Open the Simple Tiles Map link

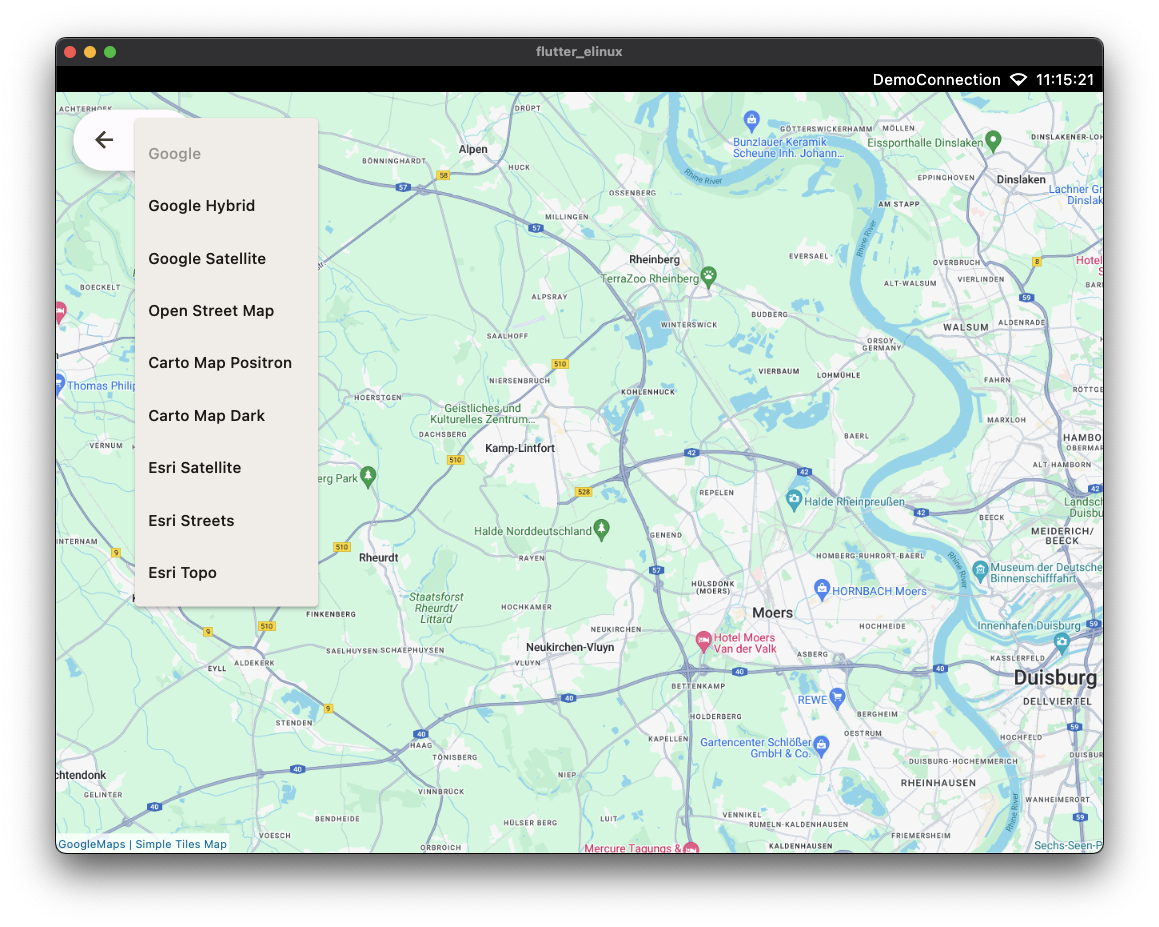point(181,844)
